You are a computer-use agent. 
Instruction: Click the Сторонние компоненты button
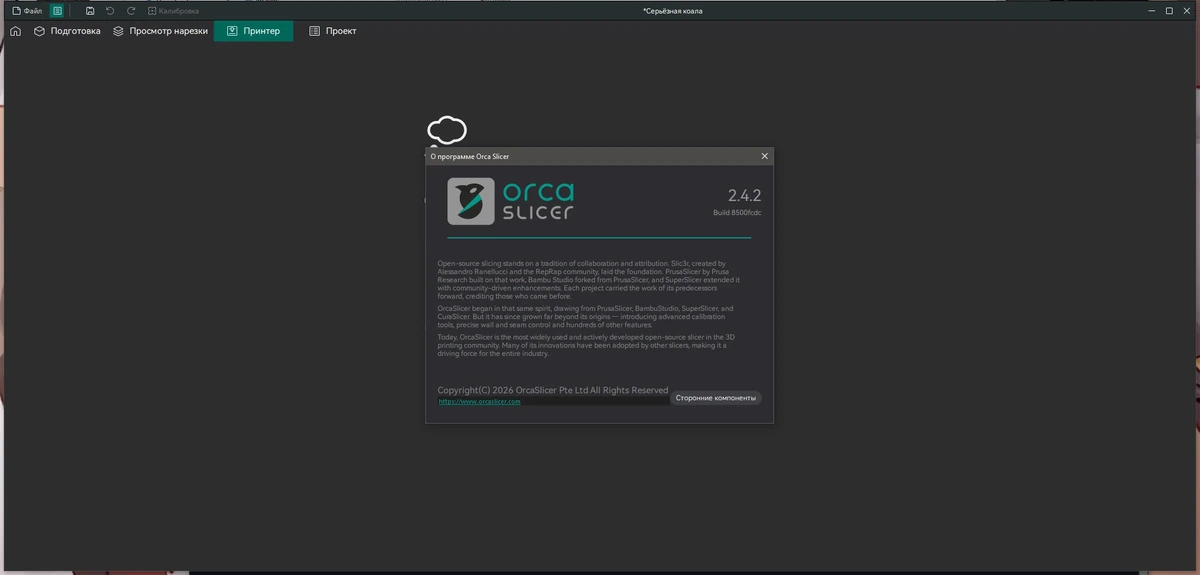pos(715,398)
